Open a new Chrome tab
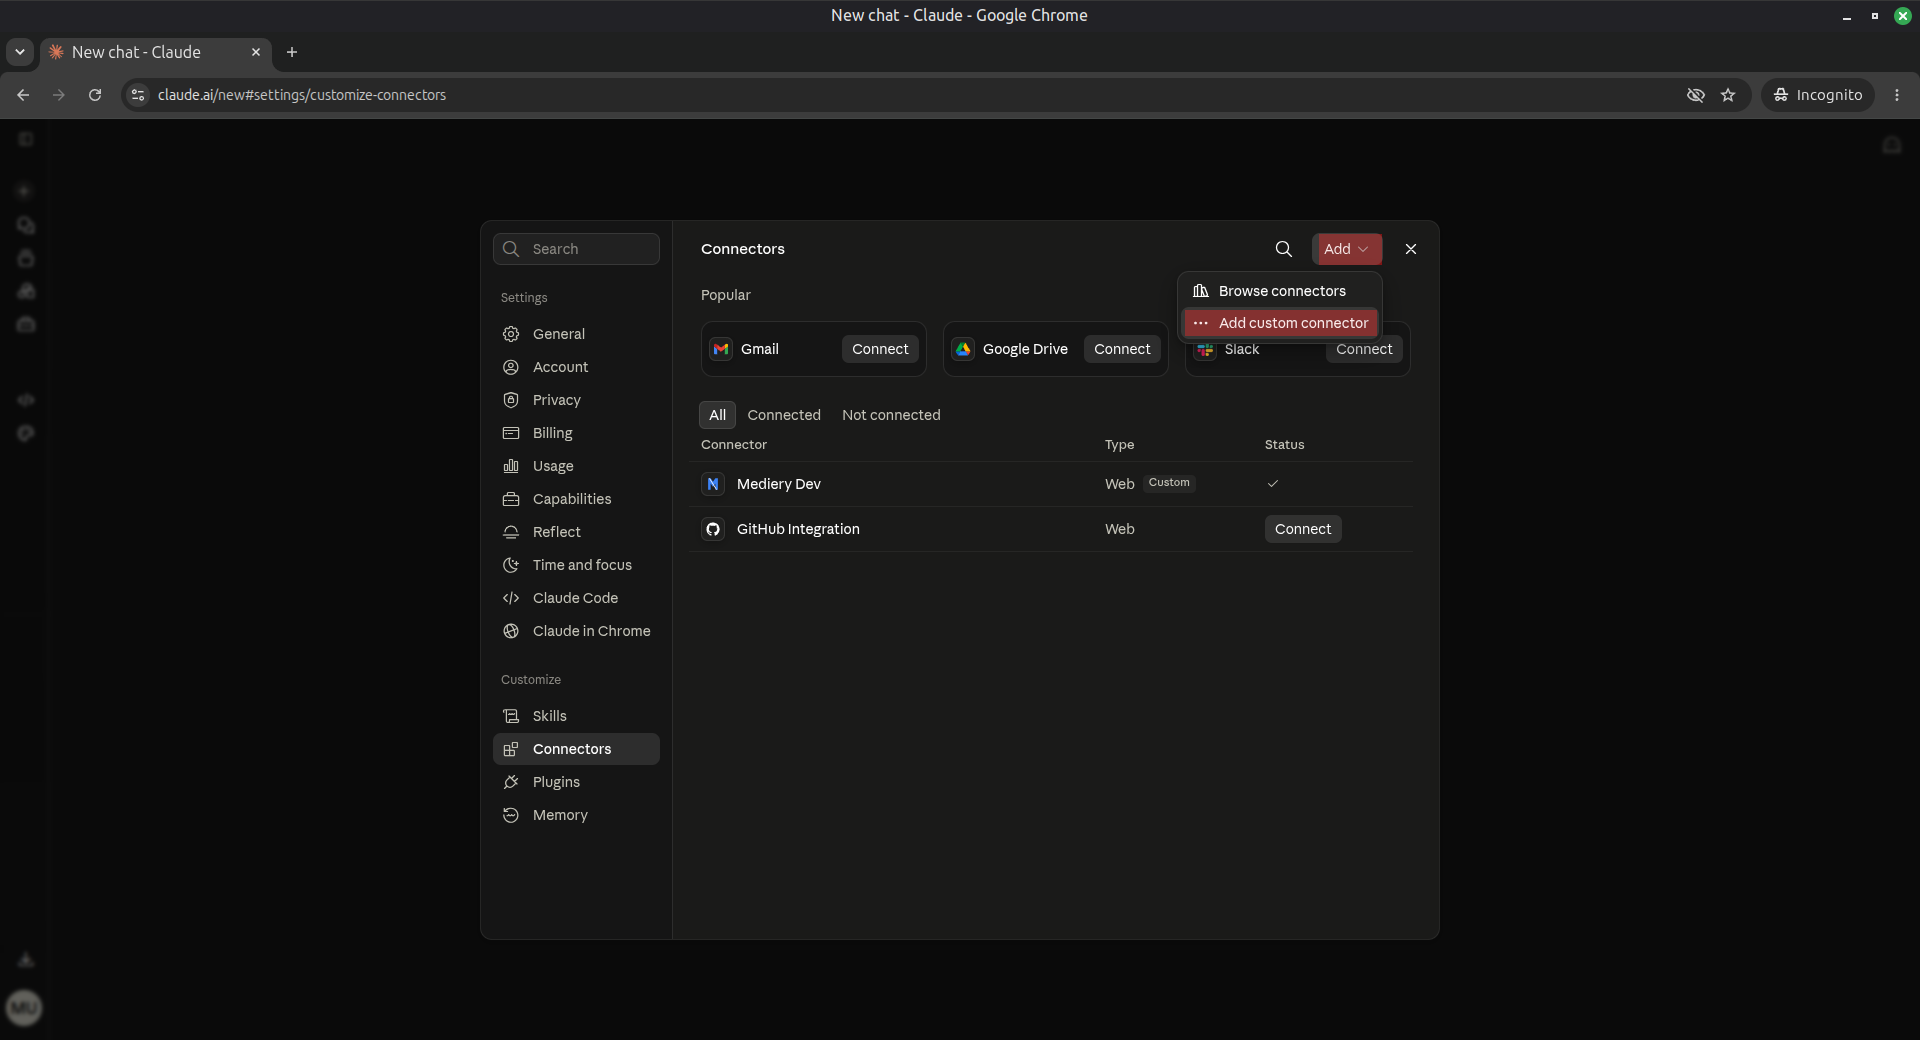 tap(292, 52)
